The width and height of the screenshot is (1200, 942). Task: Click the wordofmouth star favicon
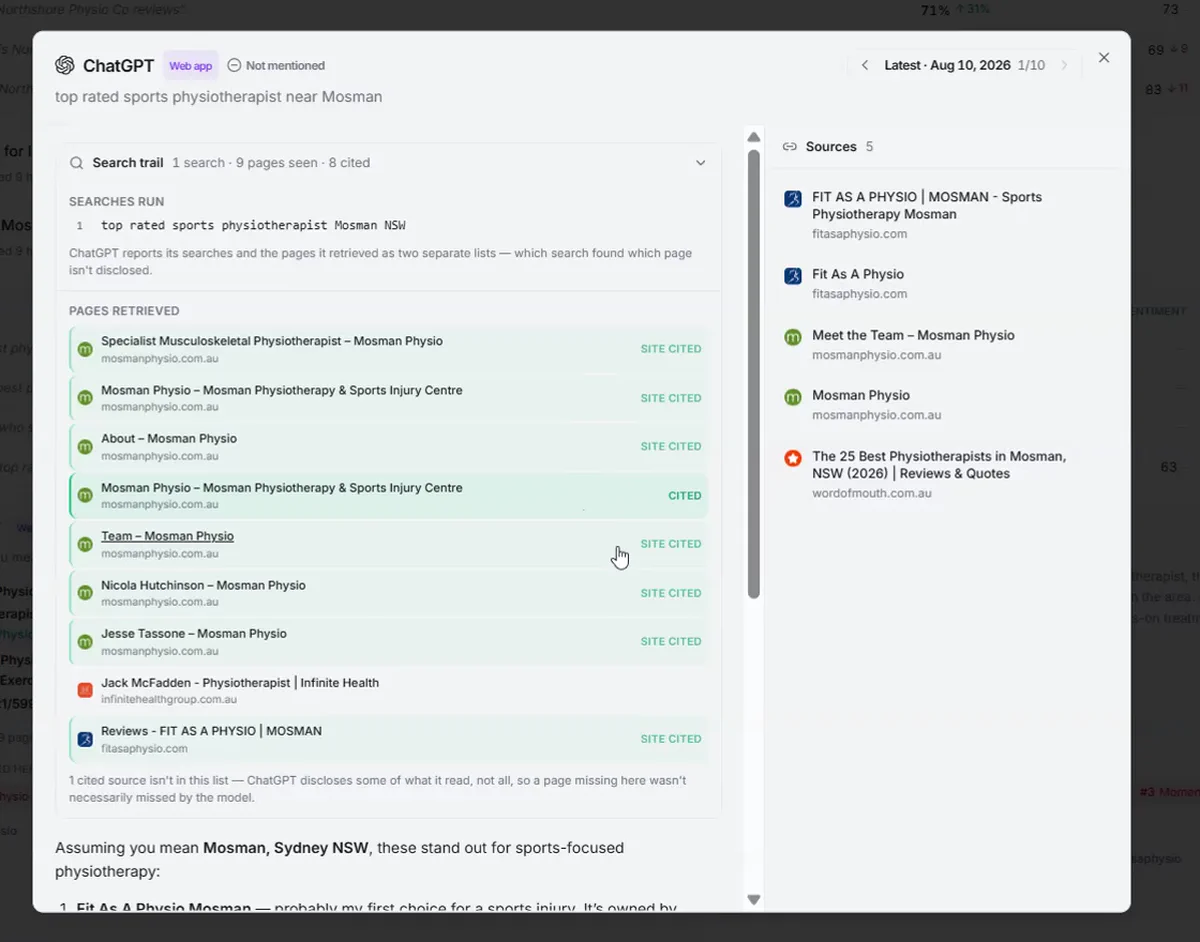click(793, 458)
